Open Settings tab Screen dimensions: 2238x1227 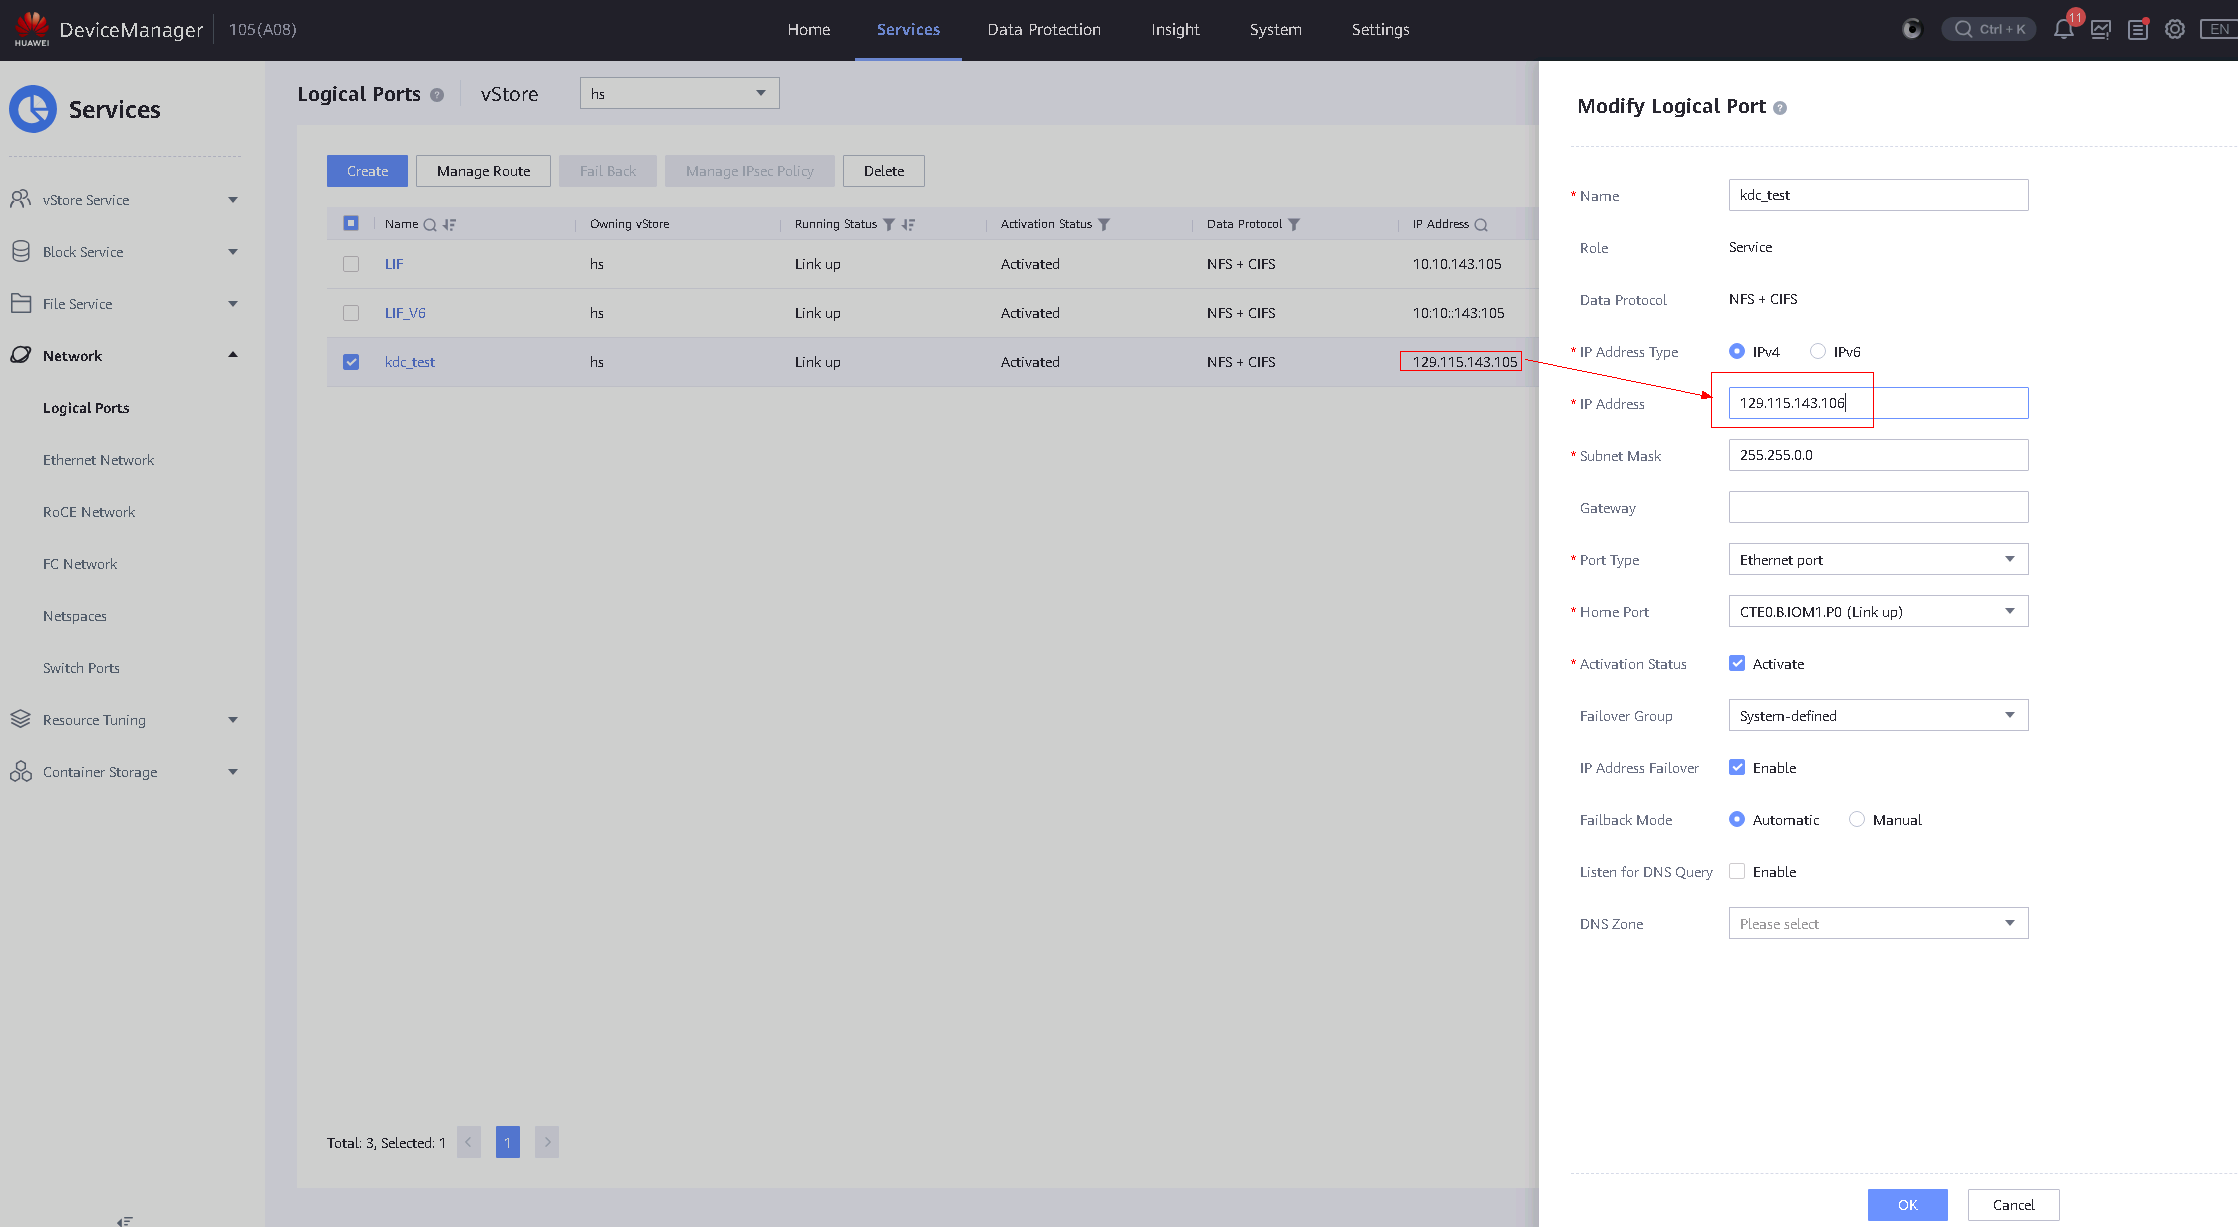pyautogui.click(x=1381, y=29)
